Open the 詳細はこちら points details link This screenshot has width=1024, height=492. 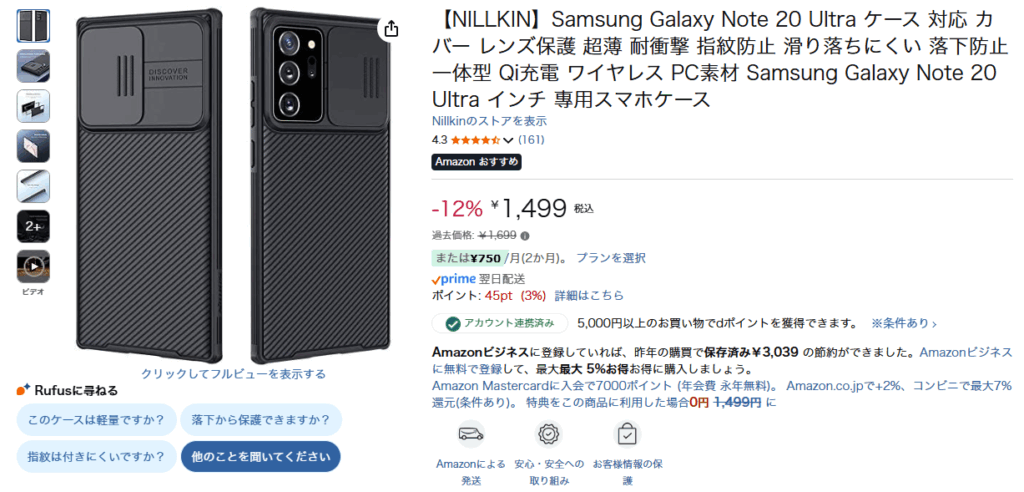pyautogui.click(x=589, y=295)
